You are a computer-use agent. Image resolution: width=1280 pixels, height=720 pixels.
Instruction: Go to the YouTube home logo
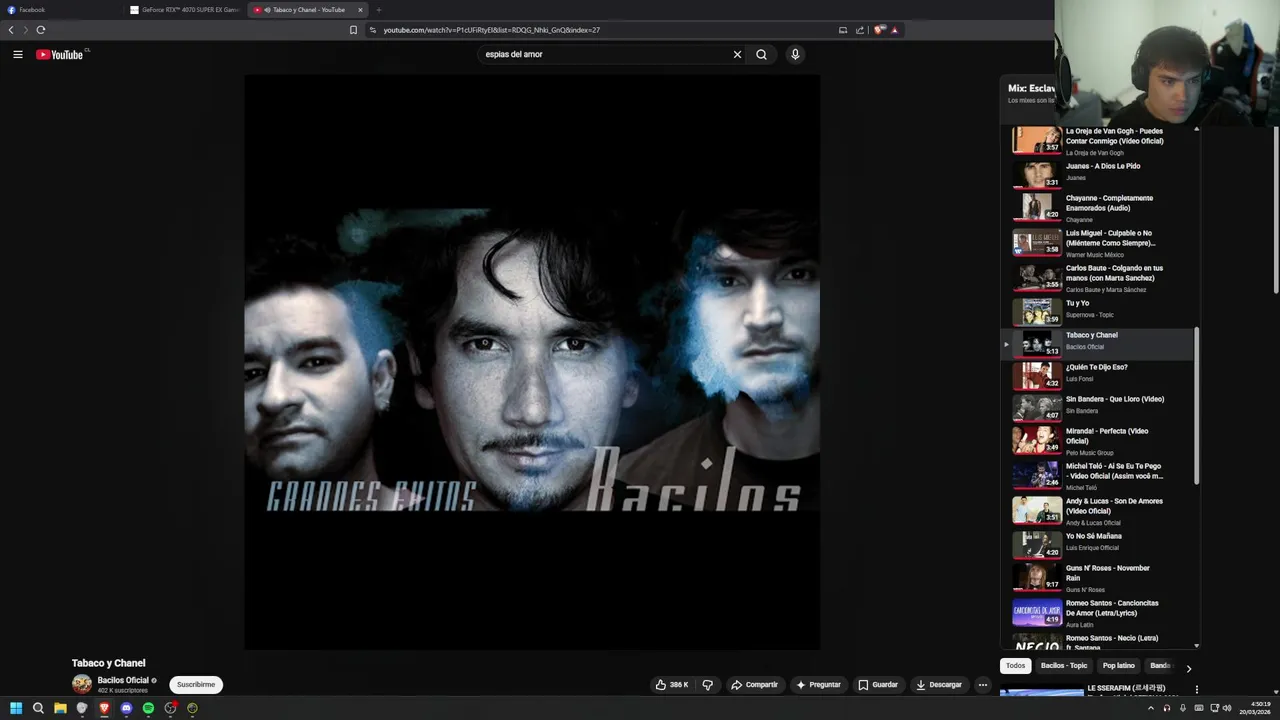pos(60,55)
